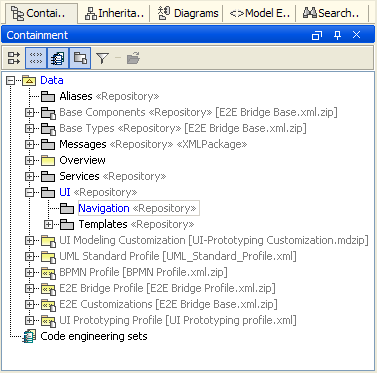Screen dimensions: 377x373
Task: Click the Aliases package icon
Action: (48, 96)
